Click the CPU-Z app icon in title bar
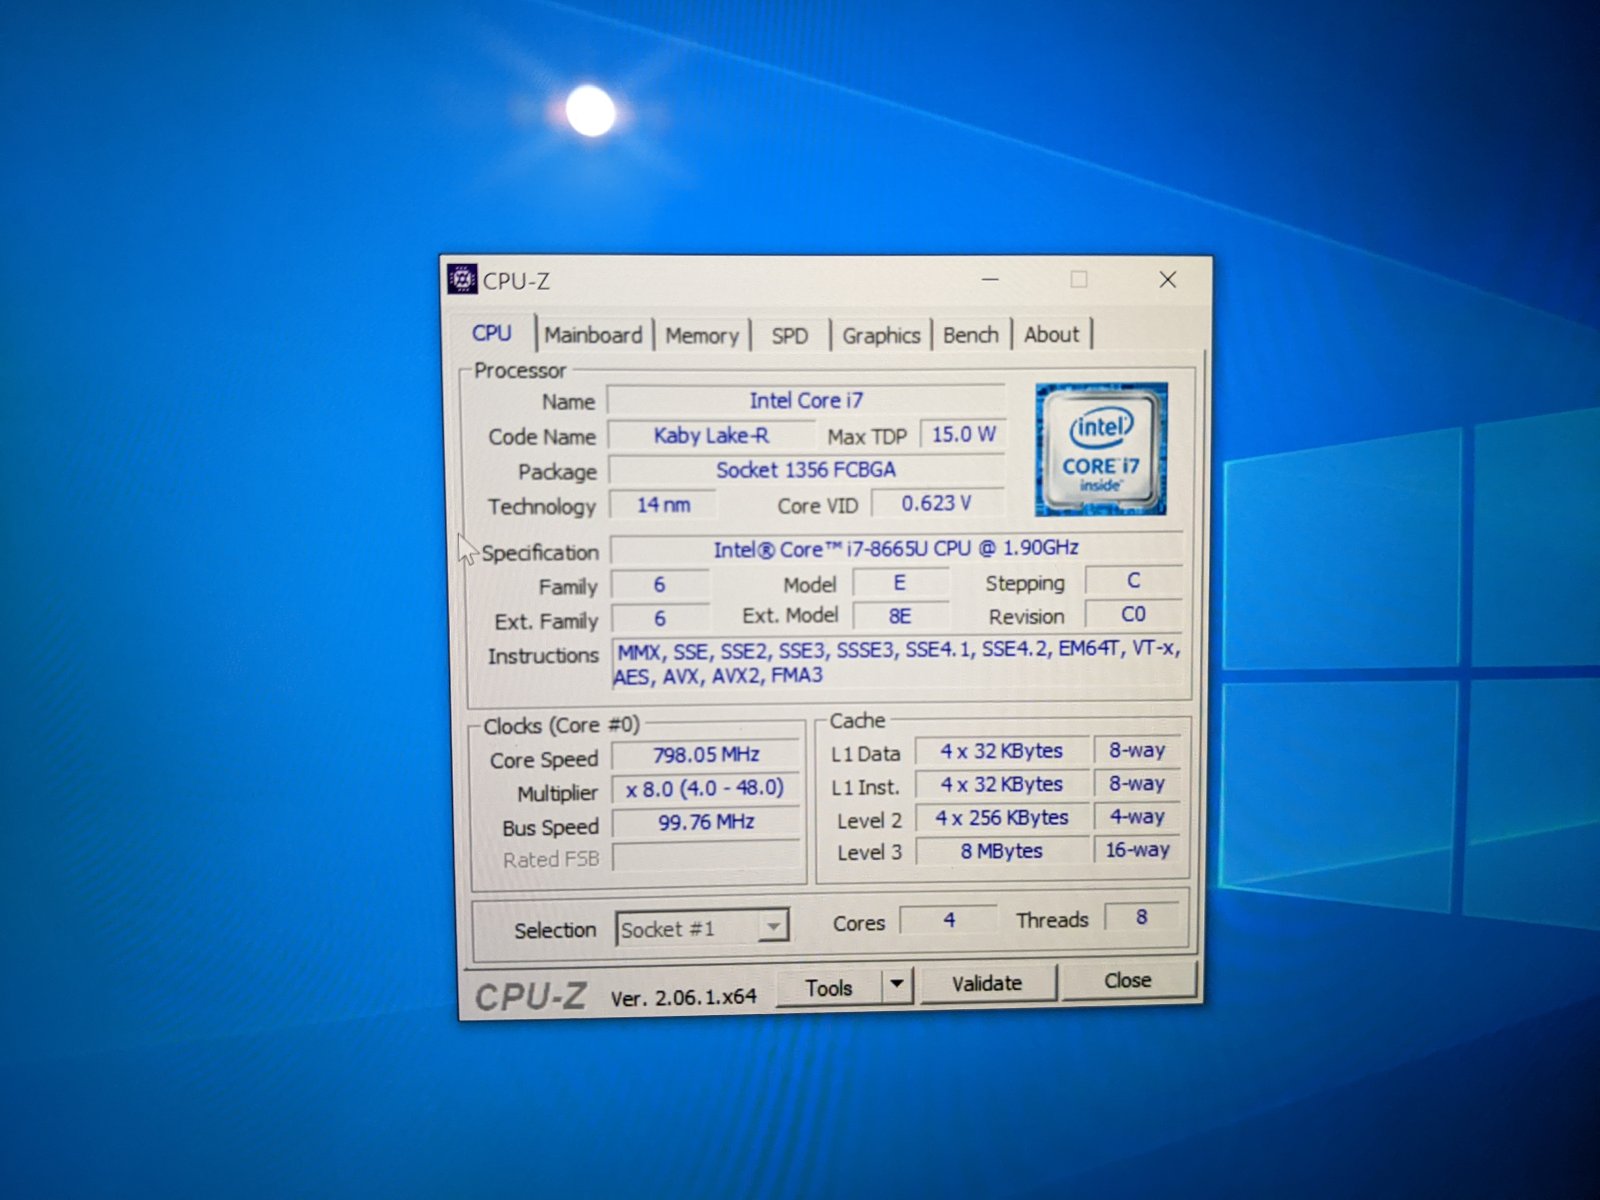 click(x=462, y=279)
